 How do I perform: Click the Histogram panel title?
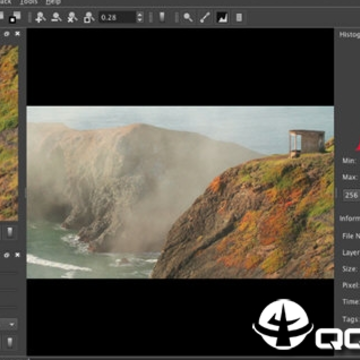(x=350, y=34)
